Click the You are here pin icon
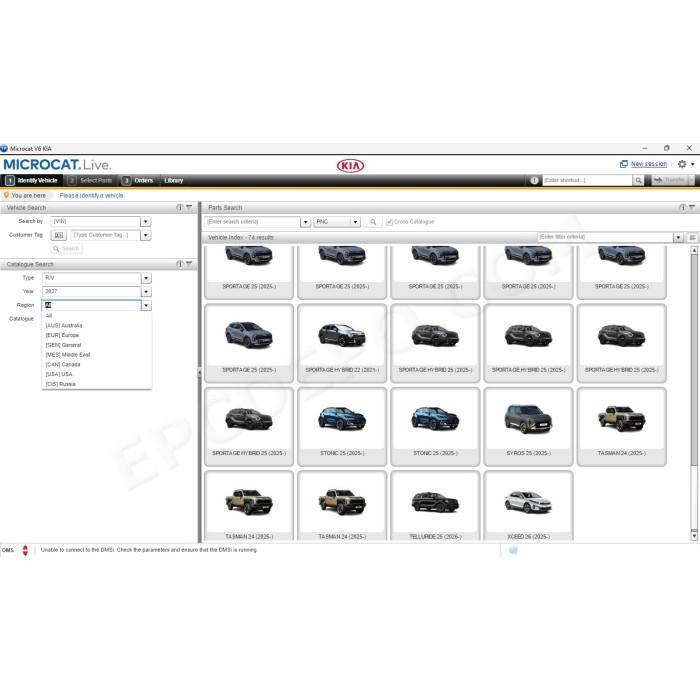Viewport: 700px width, 700px height. tap(6, 196)
